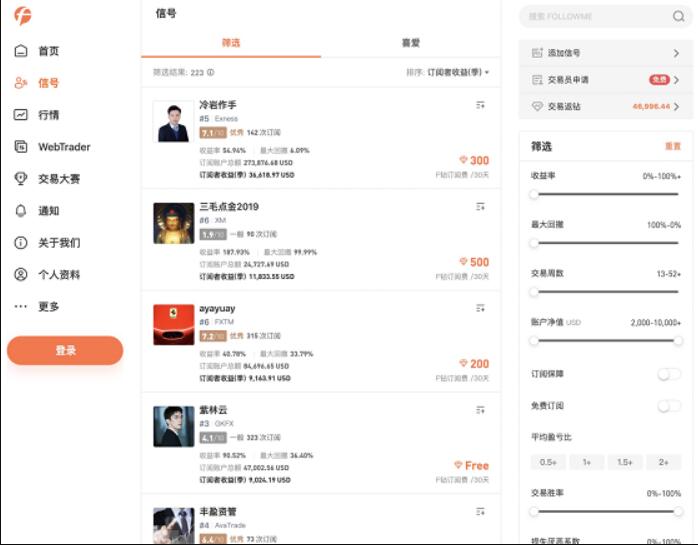
Task: Select the 0.5+ profit-loss ratio option
Action: 548,462
